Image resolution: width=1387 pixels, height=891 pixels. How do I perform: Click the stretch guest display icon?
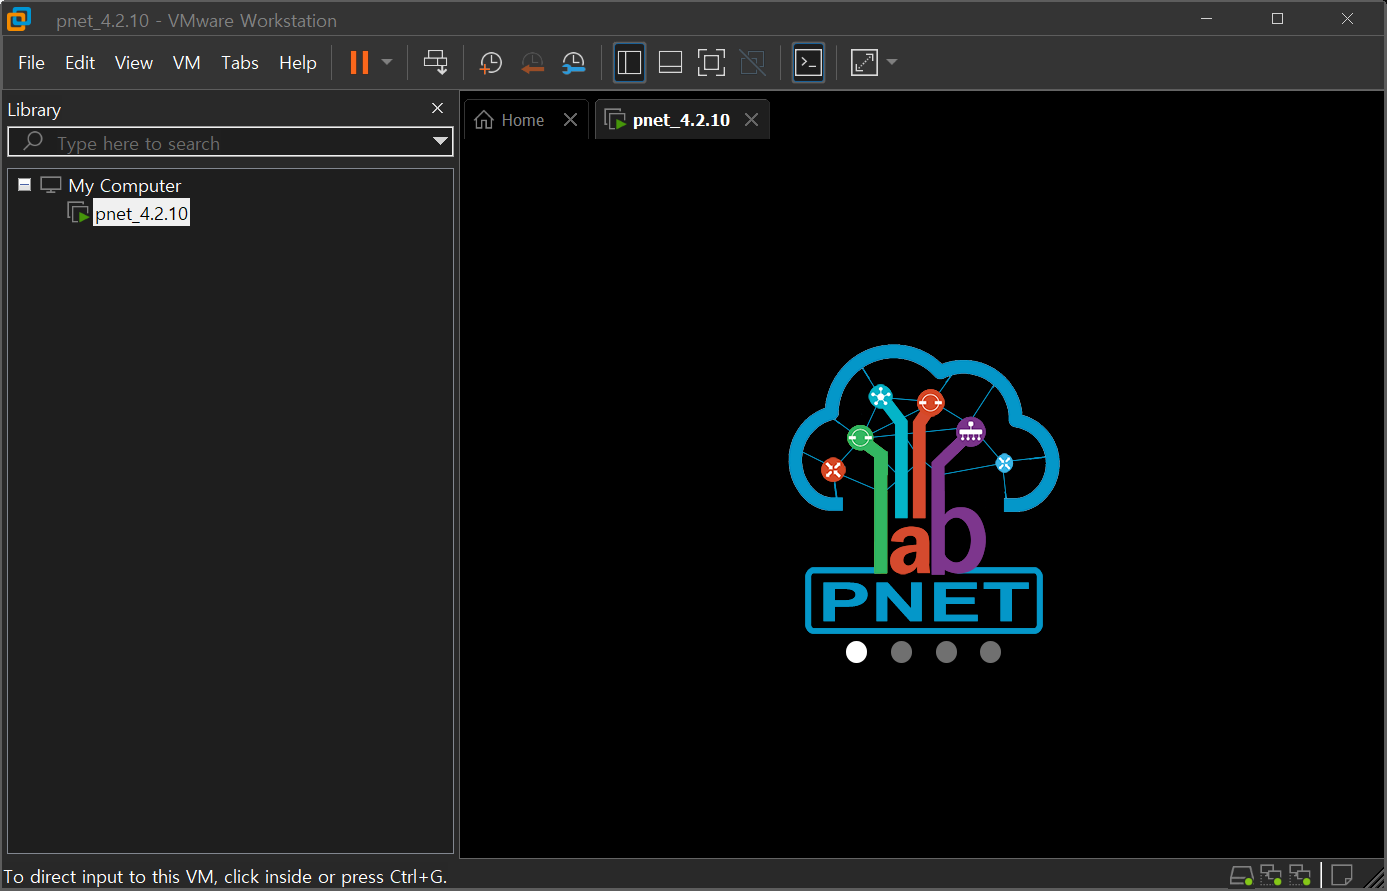pos(863,62)
